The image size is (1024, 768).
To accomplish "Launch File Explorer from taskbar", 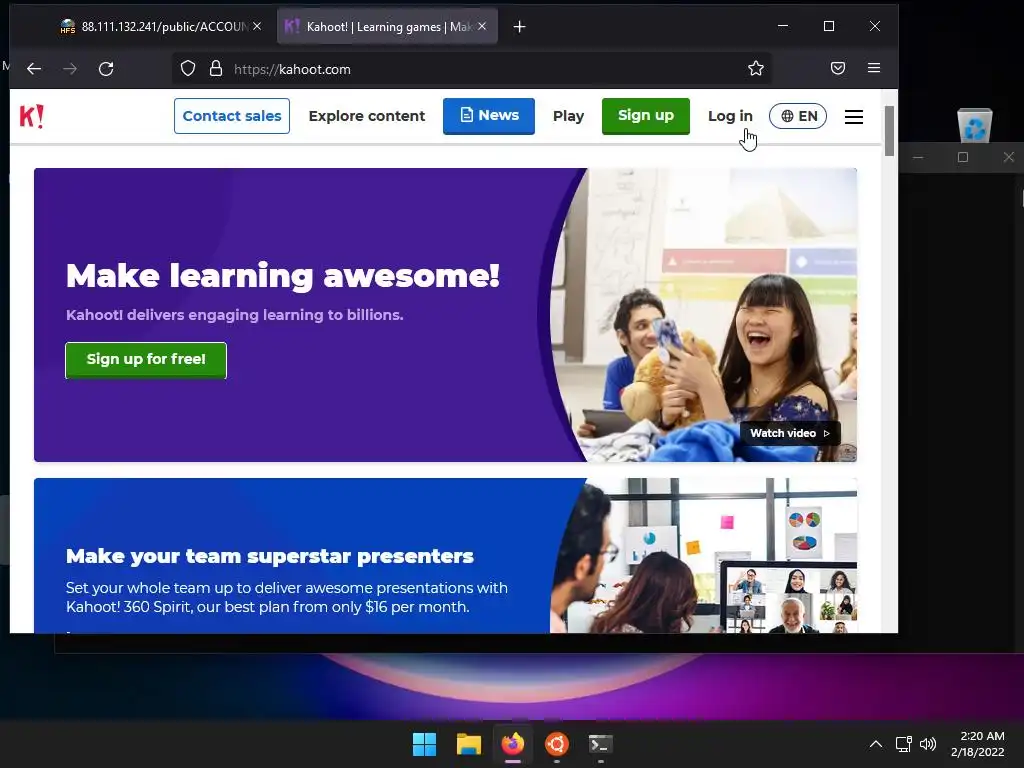I will click(x=468, y=744).
